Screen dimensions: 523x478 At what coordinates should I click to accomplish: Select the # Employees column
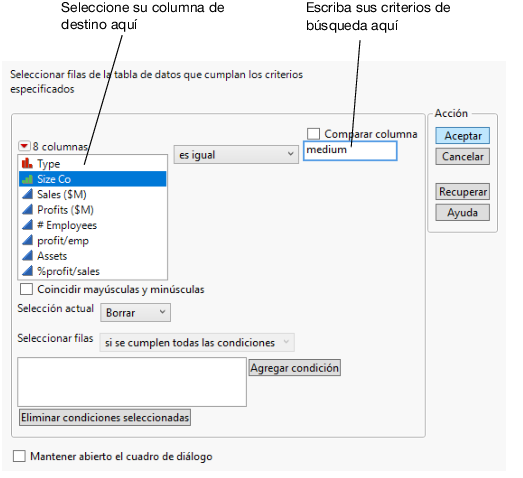(x=92, y=225)
